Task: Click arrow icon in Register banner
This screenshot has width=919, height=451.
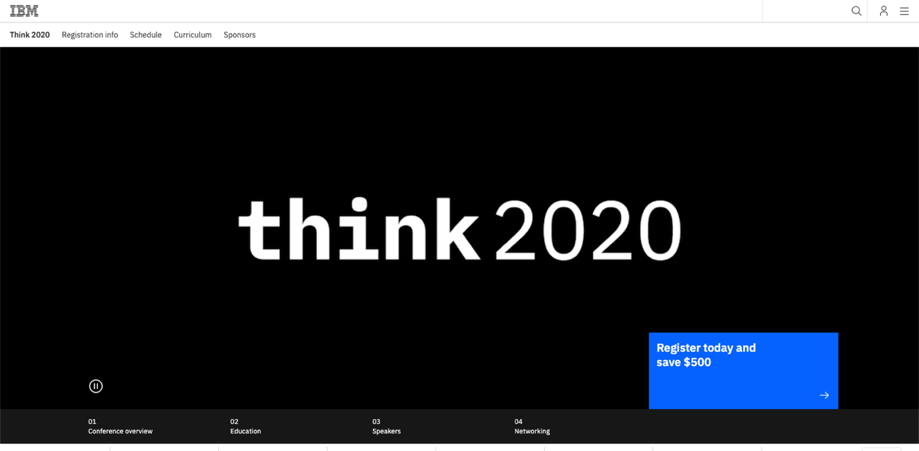Action: [x=824, y=395]
